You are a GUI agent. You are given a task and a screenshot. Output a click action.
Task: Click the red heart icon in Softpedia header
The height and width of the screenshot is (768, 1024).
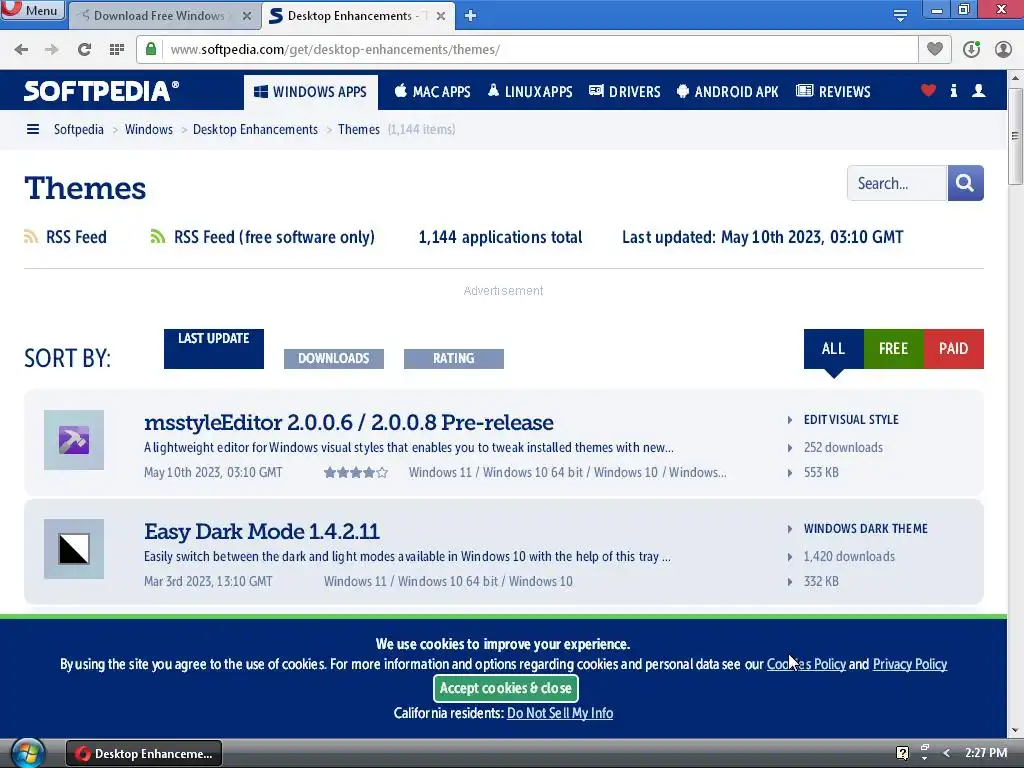(x=928, y=91)
